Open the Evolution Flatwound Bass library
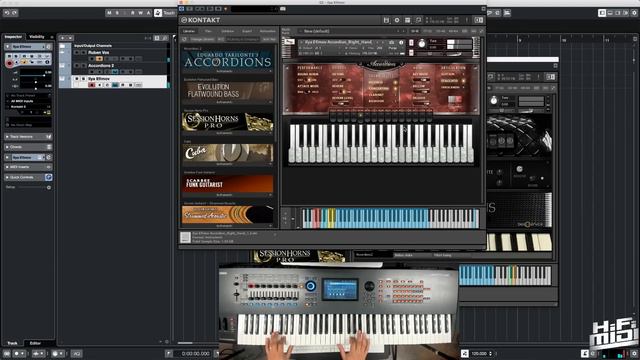Viewport: 640px width, 360px height. pos(227,91)
